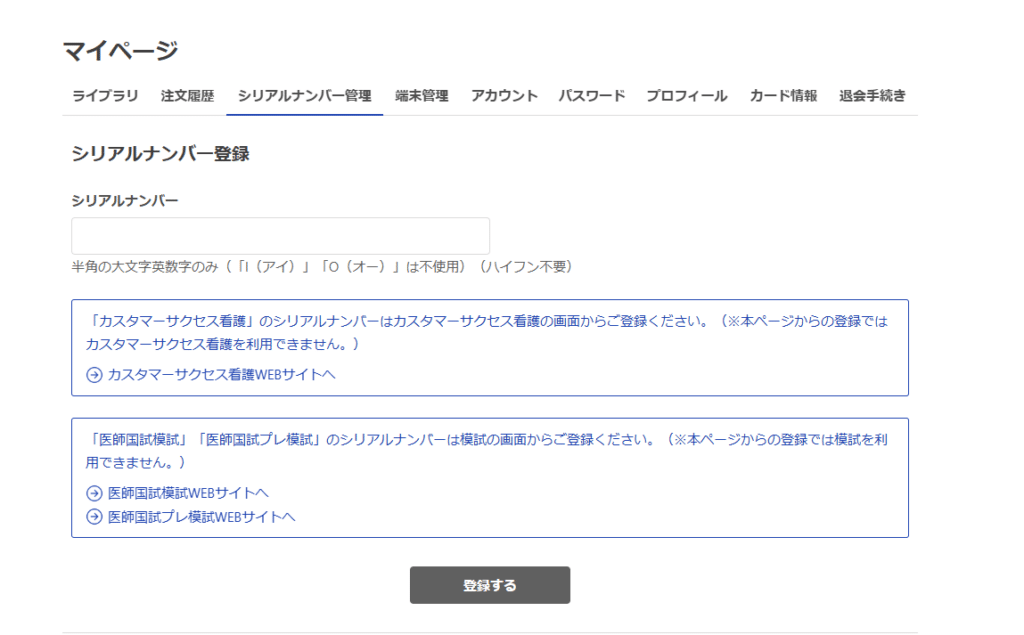Click the シリアルナンバー登録 section heading

pos(160,154)
